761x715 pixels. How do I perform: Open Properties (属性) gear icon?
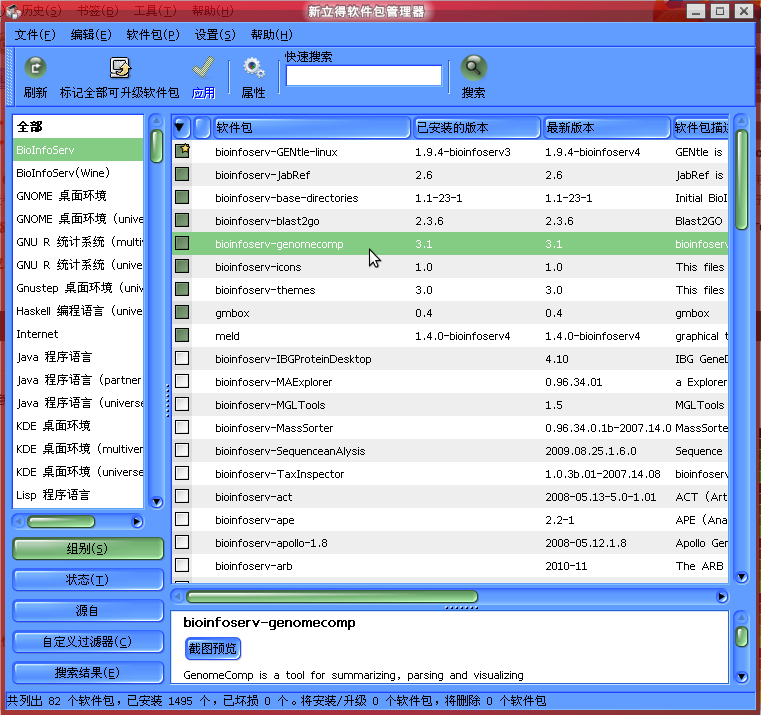coord(253,67)
